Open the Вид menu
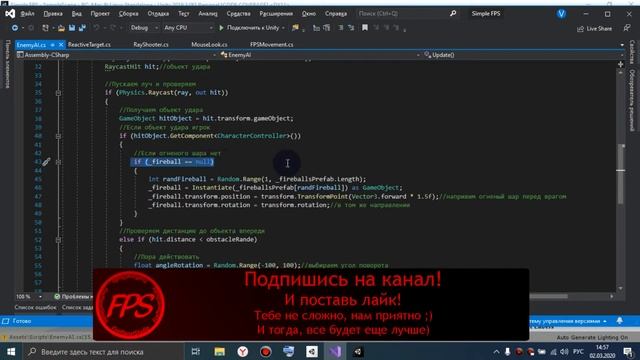640x360 pixels. [x=77, y=13]
